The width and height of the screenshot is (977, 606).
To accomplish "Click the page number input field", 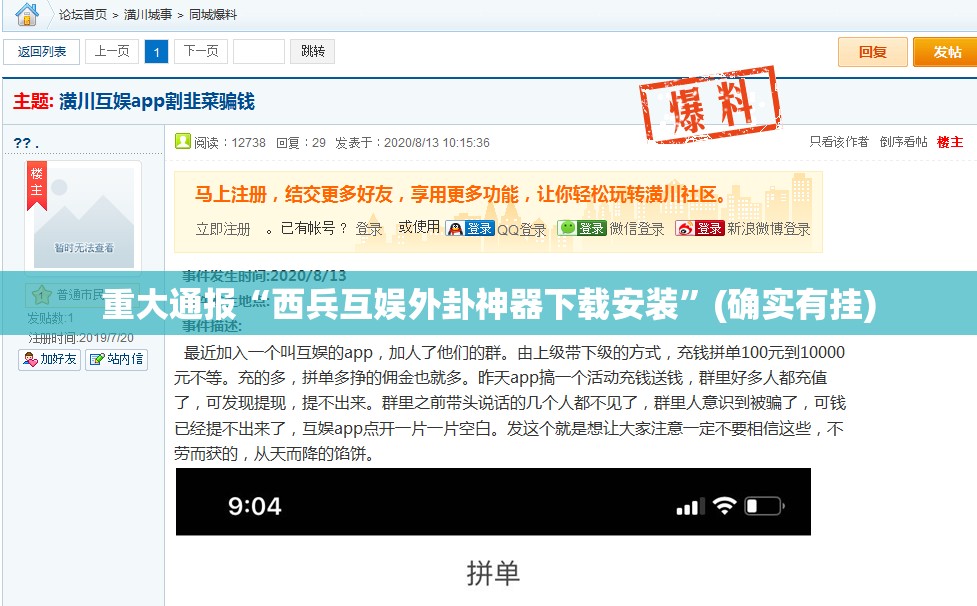I will click(259, 51).
